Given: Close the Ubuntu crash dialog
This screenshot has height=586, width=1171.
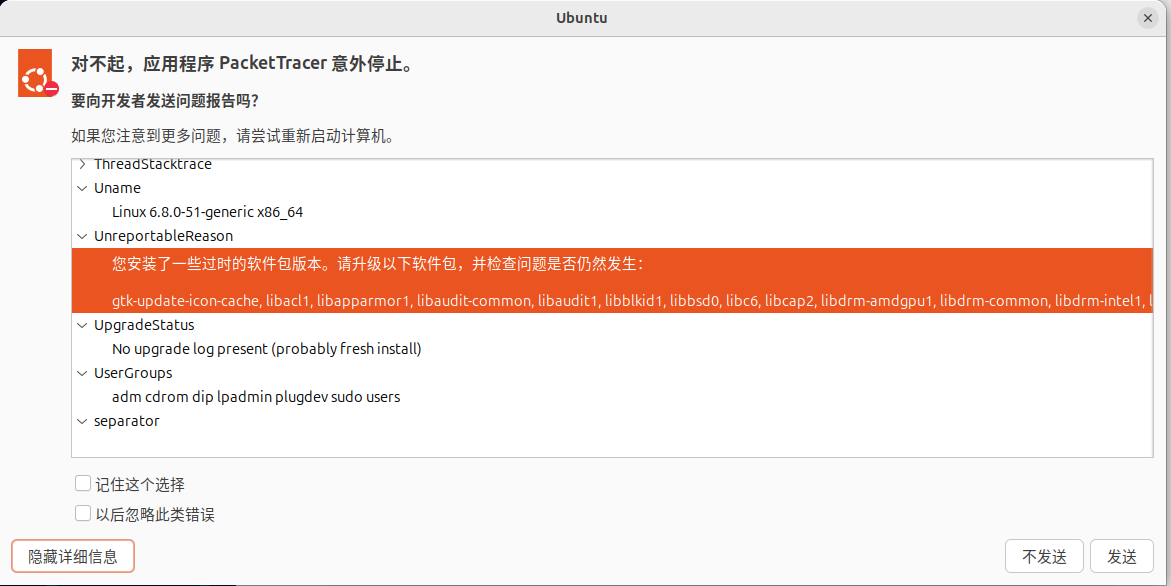Looking at the screenshot, I should (1148, 18).
